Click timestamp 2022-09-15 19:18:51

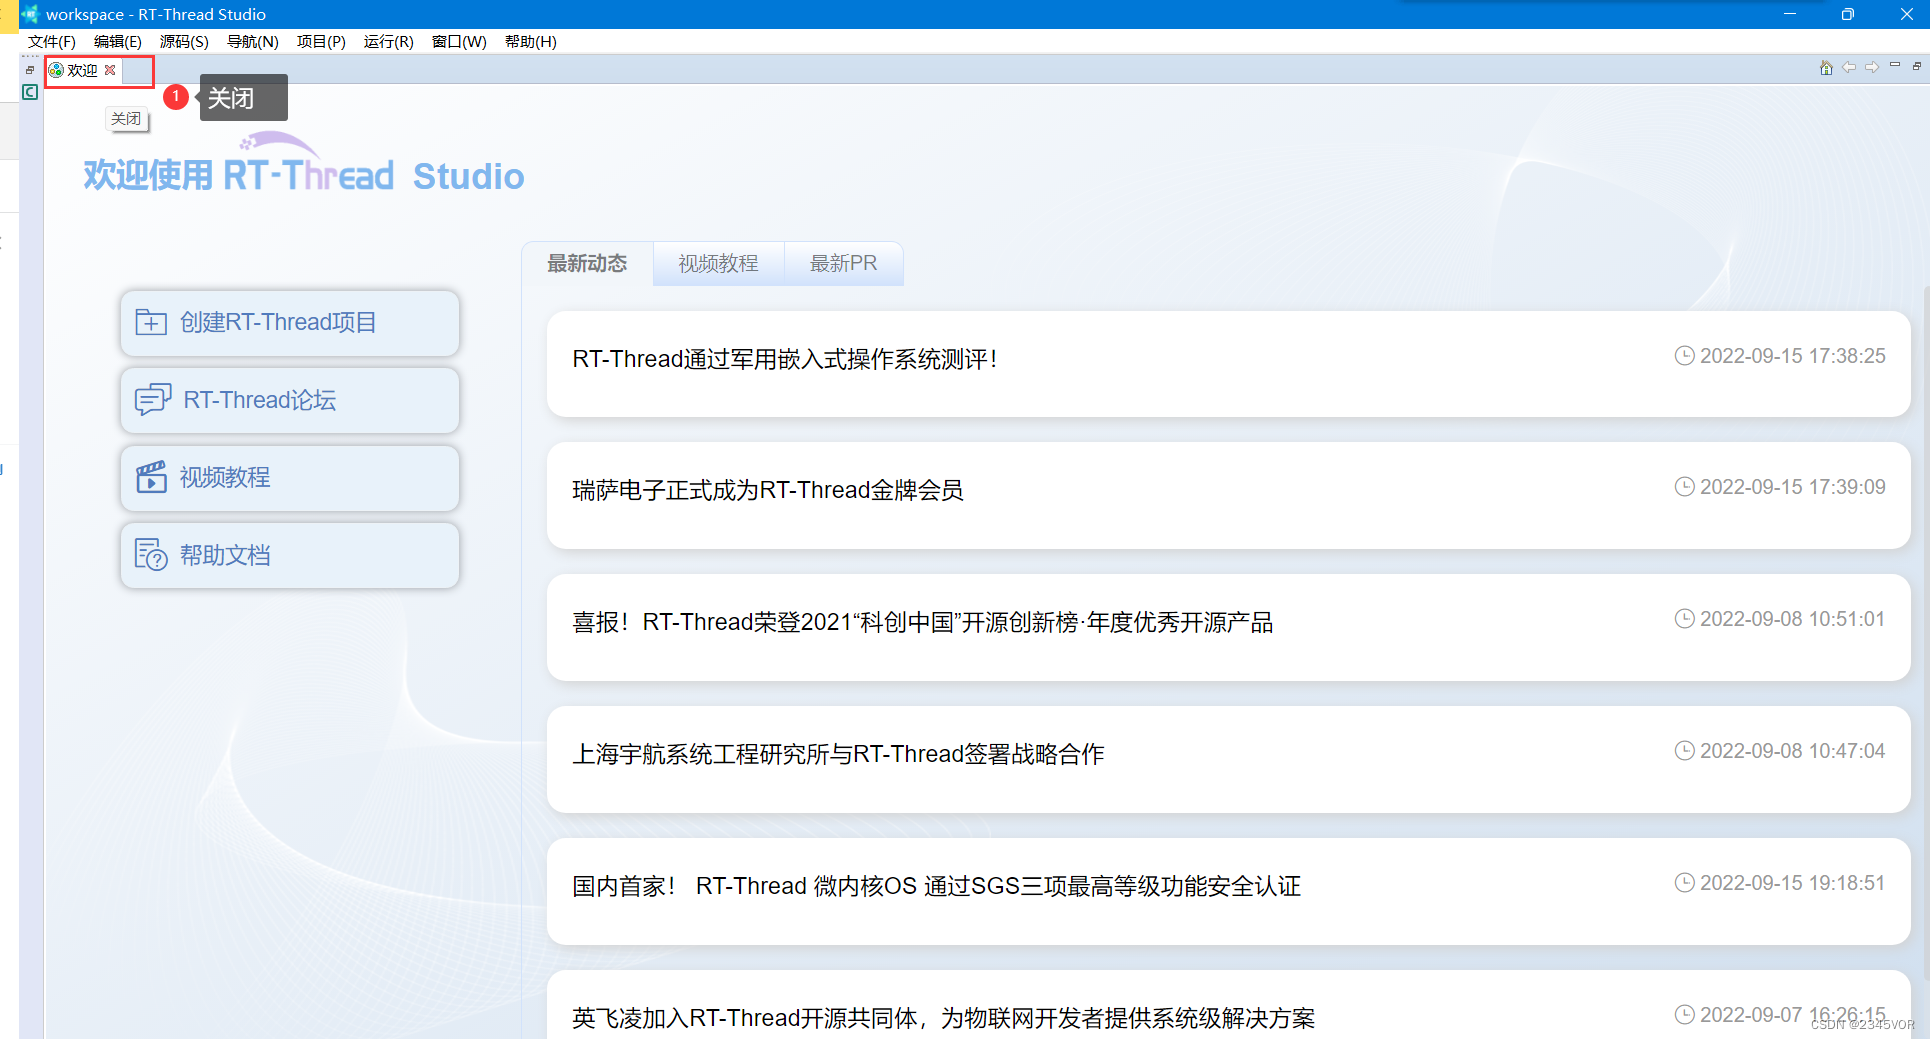pyautogui.click(x=1792, y=883)
